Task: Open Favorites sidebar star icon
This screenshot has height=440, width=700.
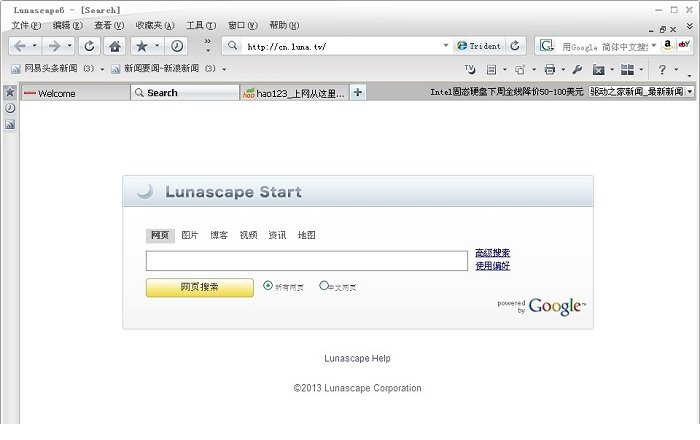Action: tap(10, 92)
